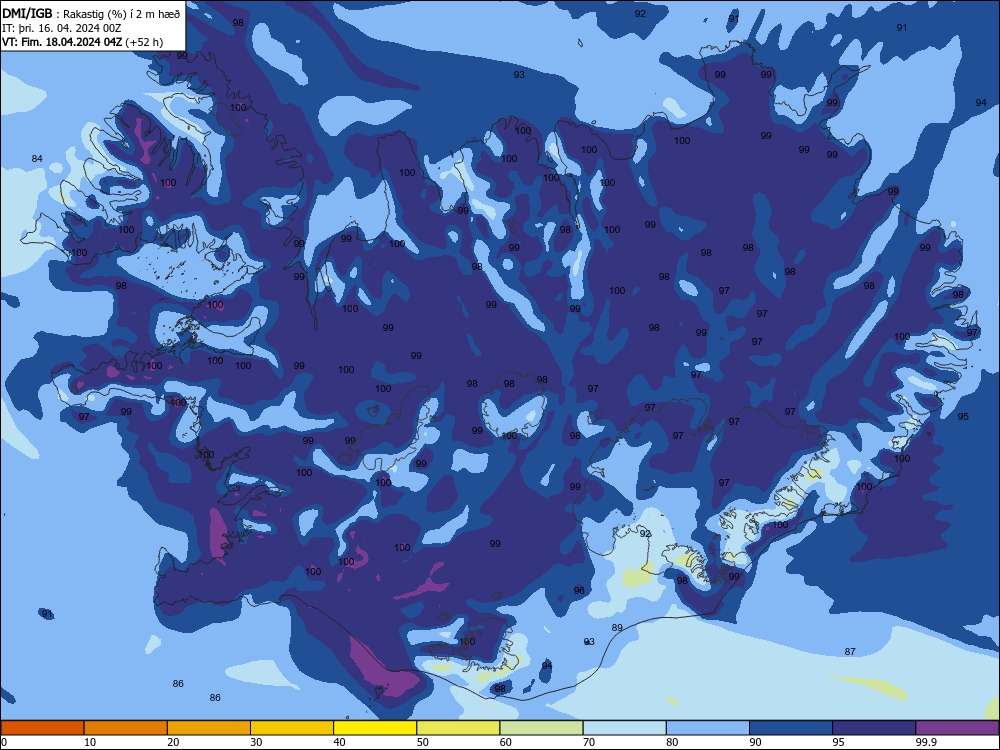Choose the pale blue 70–80 legend swatch
Screen dimensions: 1000x750
(x=625, y=728)
